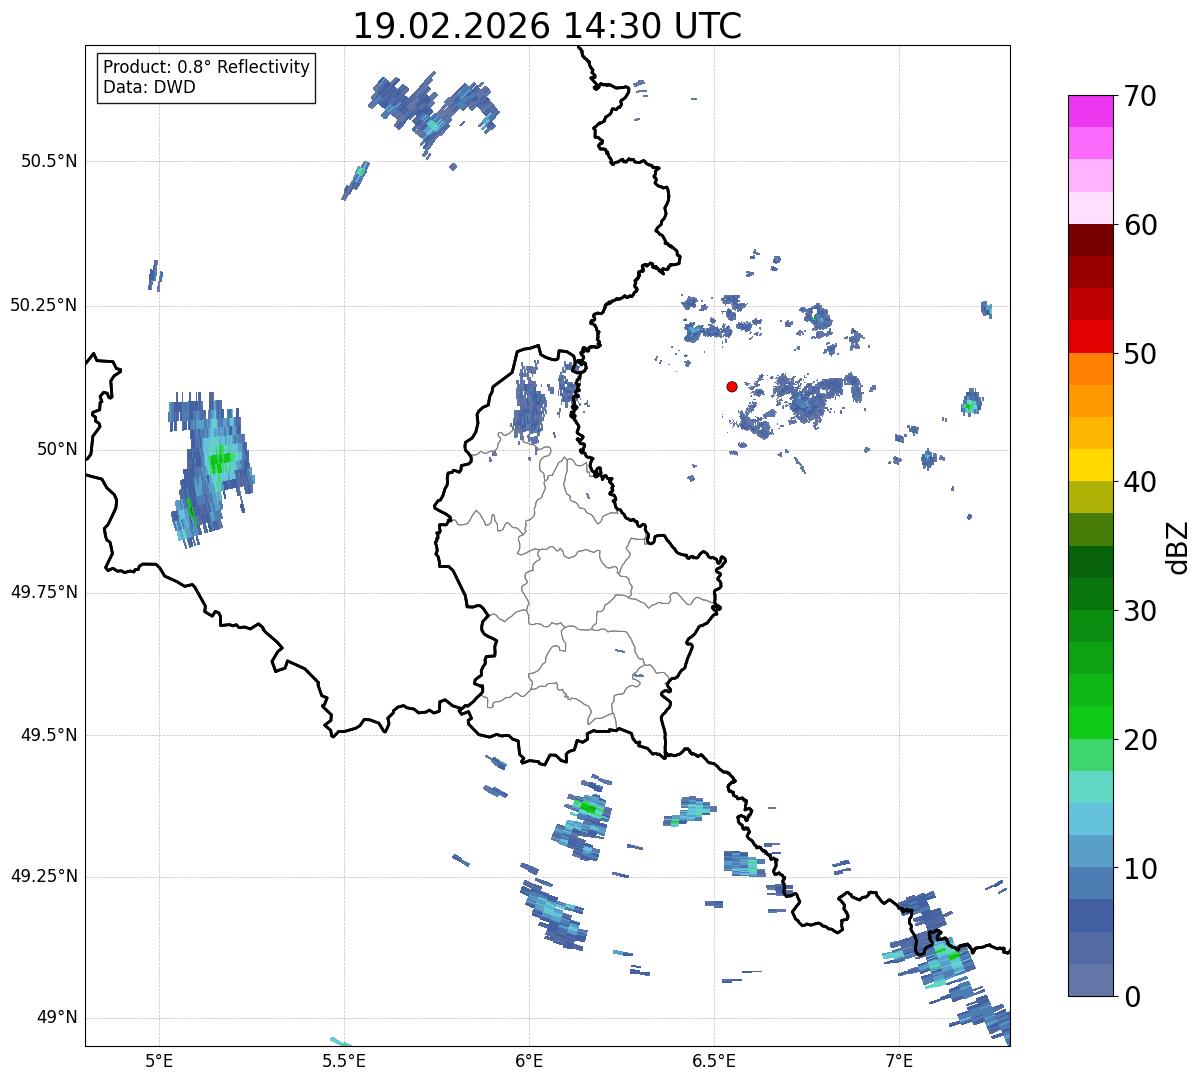The image size is (1202, 1081).
Task: Click the 49.25°N latitude label
Action: click(44, 876)
